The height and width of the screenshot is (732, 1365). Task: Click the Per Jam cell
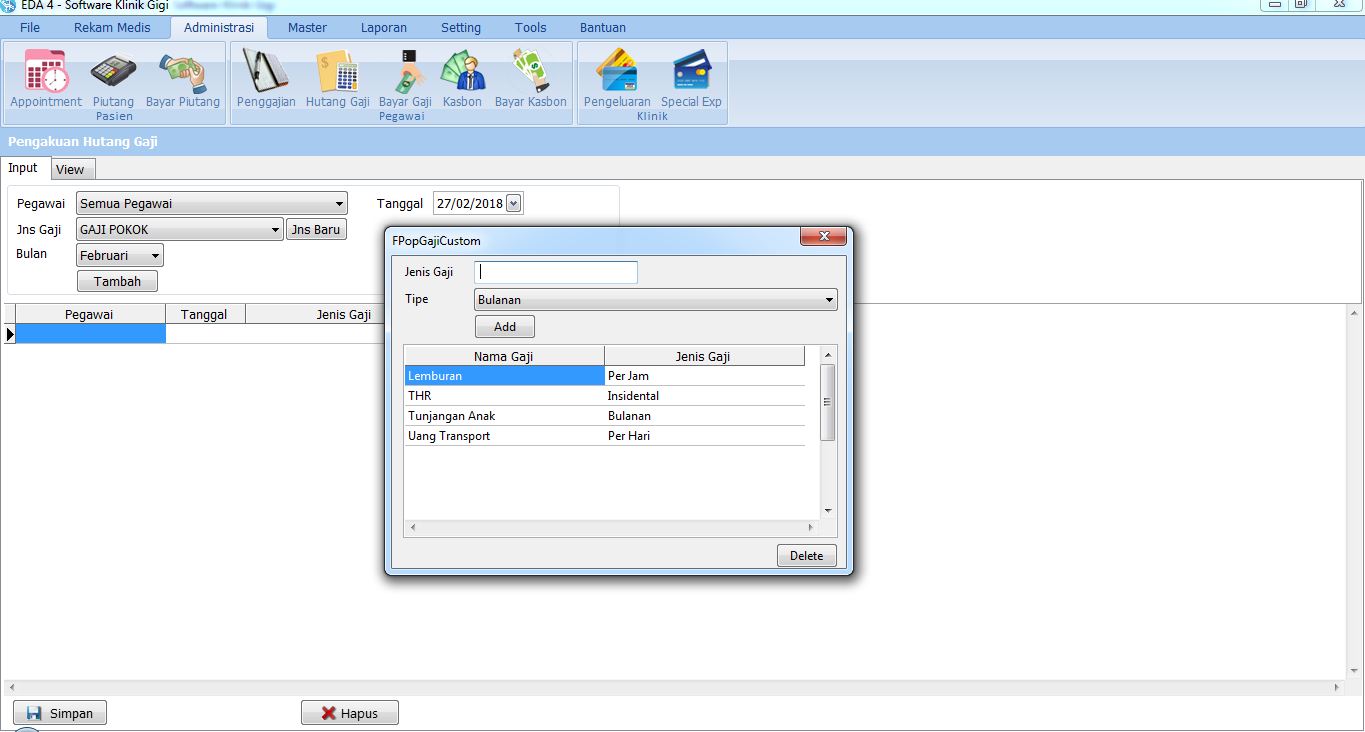pos(704,376)
